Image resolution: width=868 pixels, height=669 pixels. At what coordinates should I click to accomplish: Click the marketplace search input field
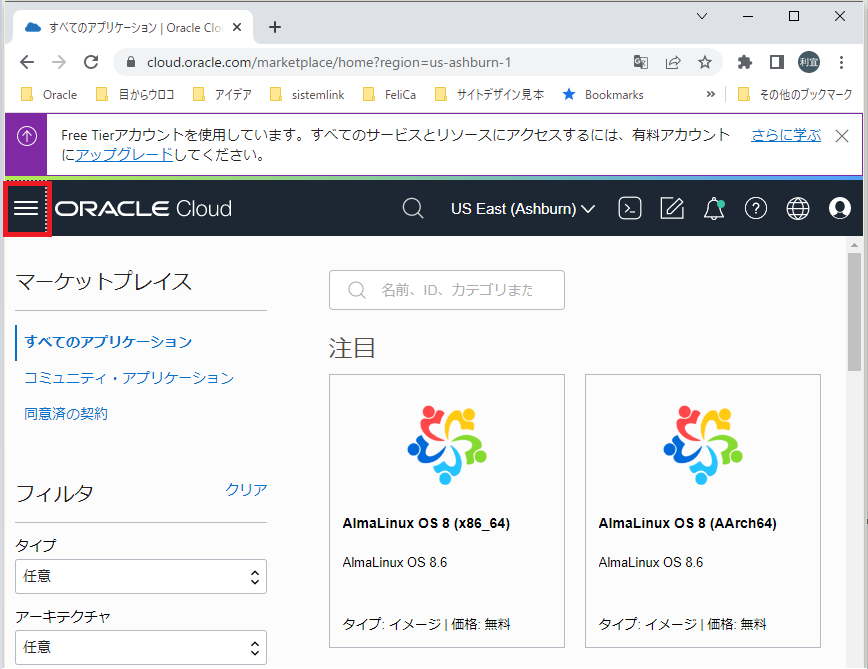tap(447, 290)
